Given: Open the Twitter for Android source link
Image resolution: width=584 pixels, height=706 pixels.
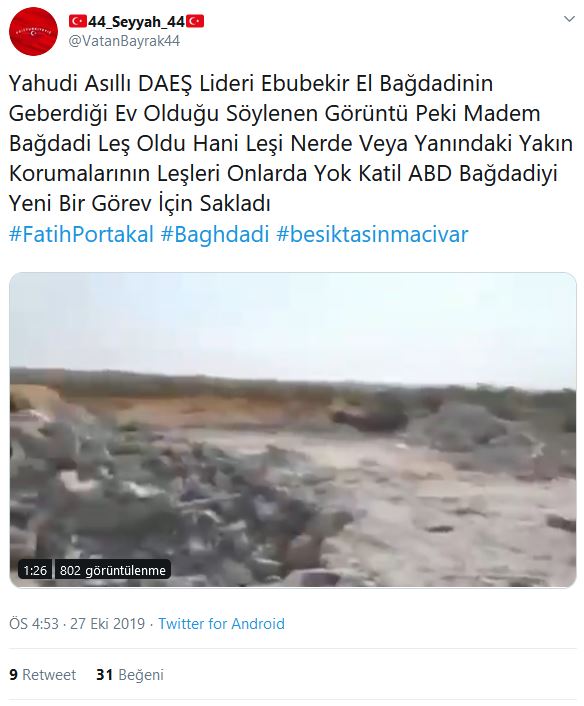Looking at the screenshot, I should point(221,624).
